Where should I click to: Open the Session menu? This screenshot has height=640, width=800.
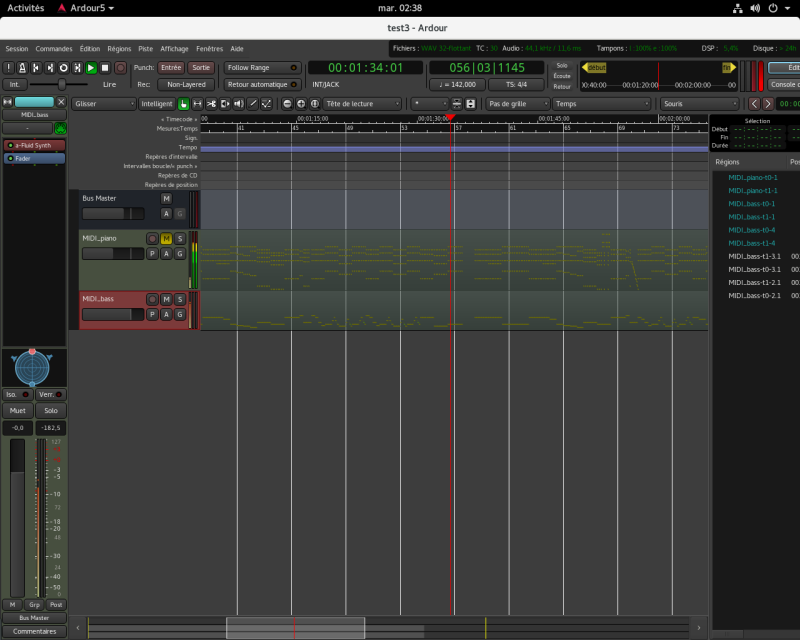17,49
